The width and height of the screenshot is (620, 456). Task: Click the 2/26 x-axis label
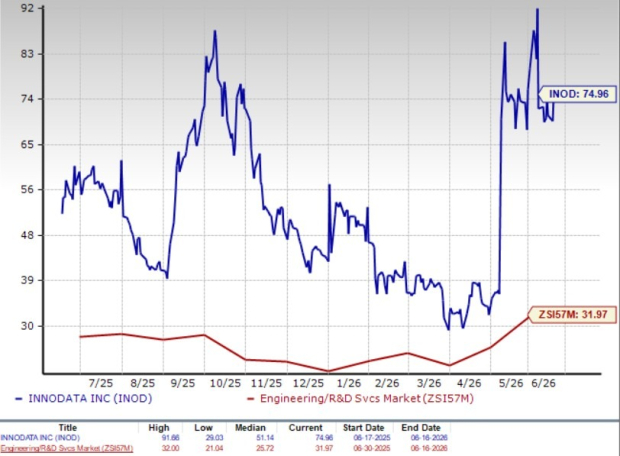(387, 383)
